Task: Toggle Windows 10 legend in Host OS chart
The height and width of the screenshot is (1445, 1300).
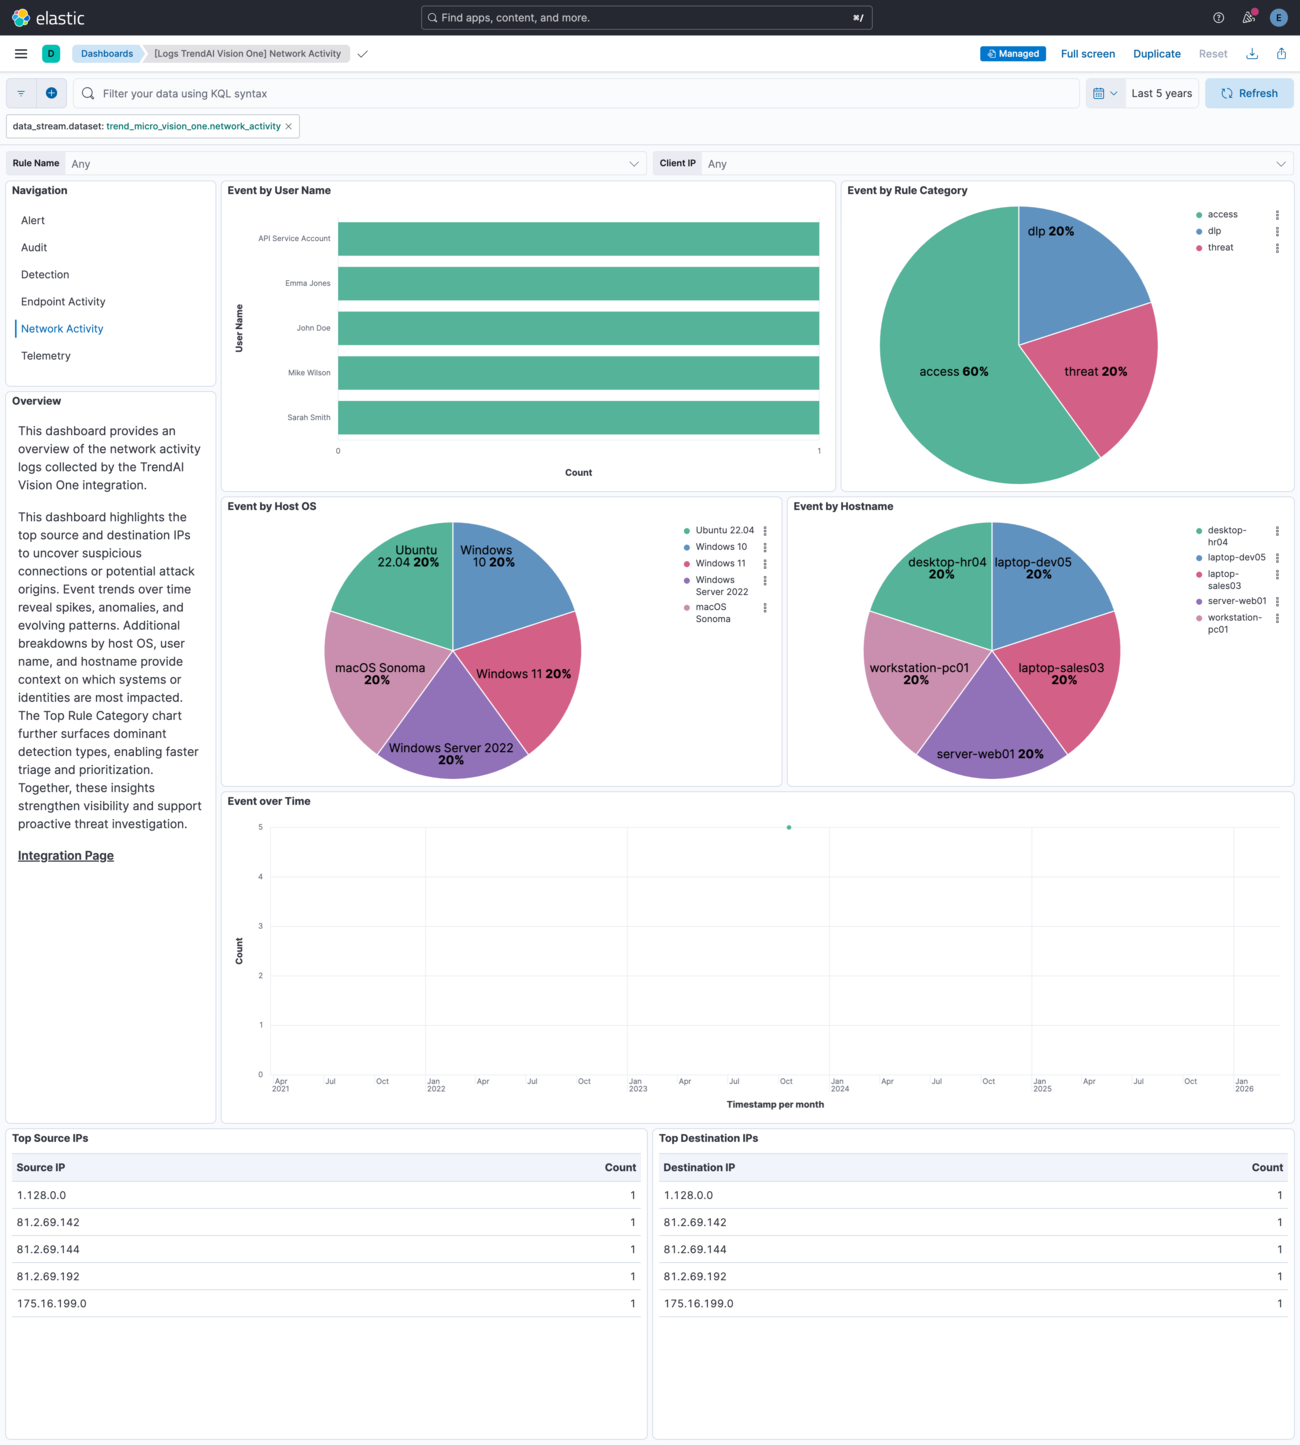Action: tap(721, 546)
